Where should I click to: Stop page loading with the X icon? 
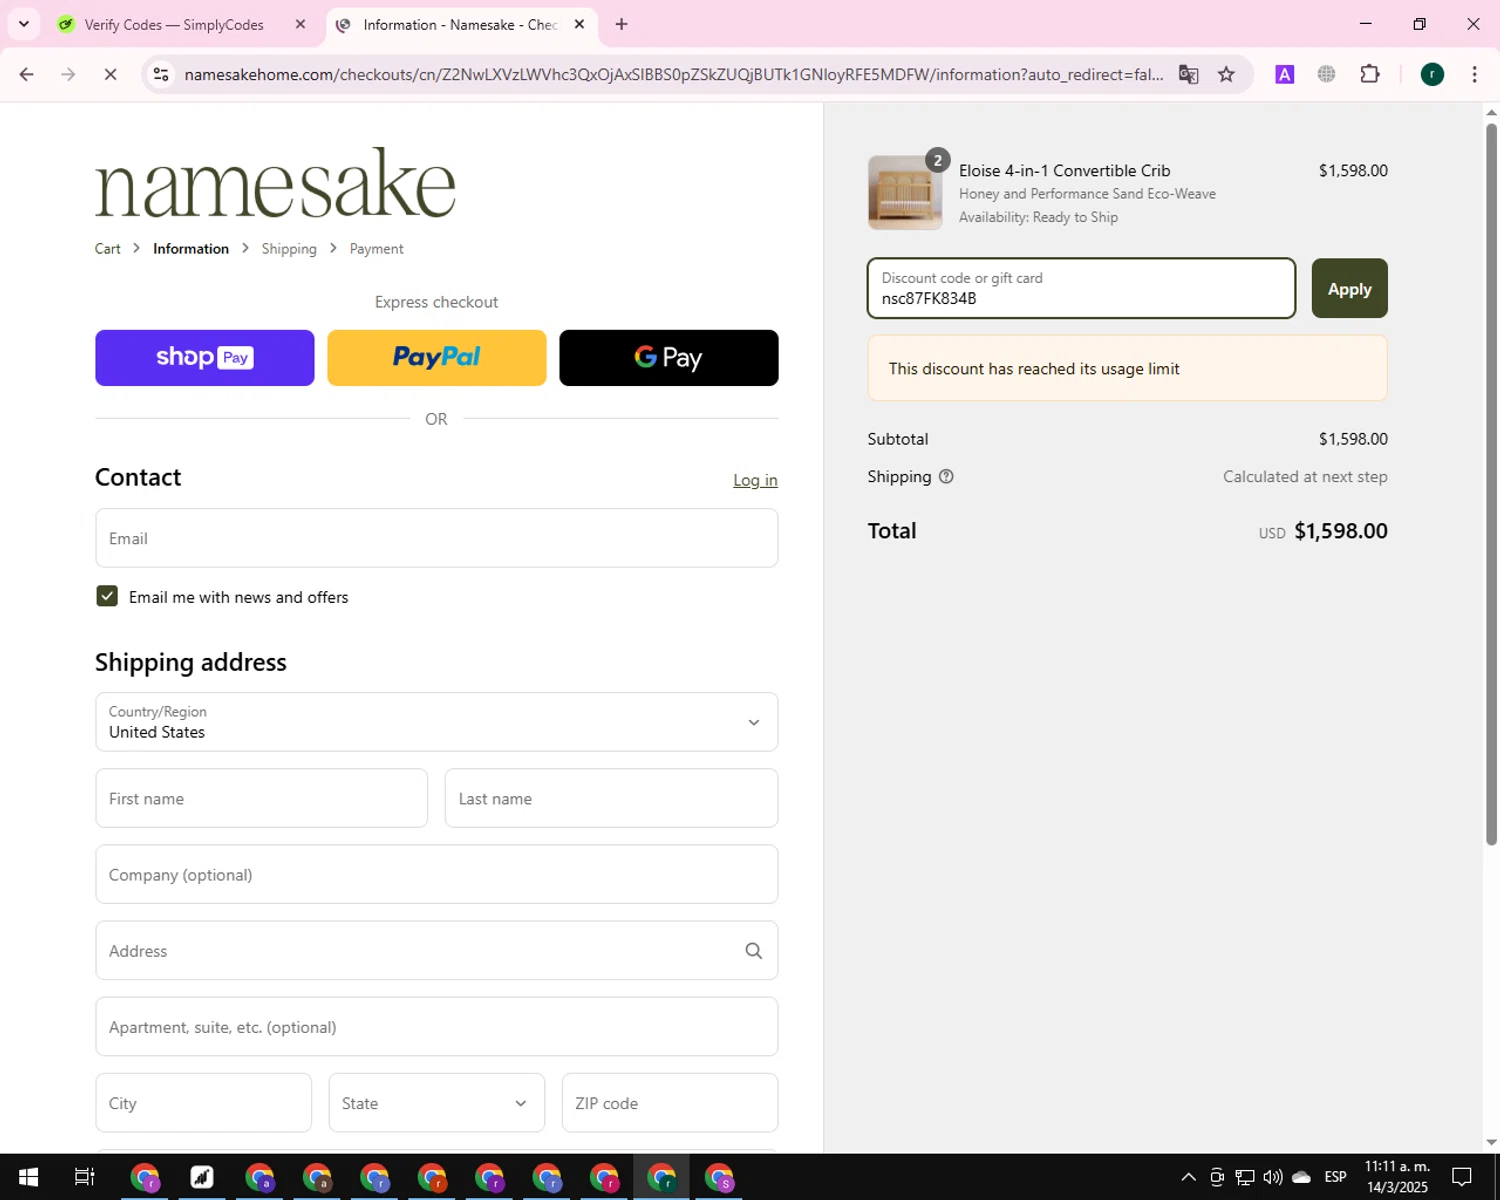click(110, 74)
